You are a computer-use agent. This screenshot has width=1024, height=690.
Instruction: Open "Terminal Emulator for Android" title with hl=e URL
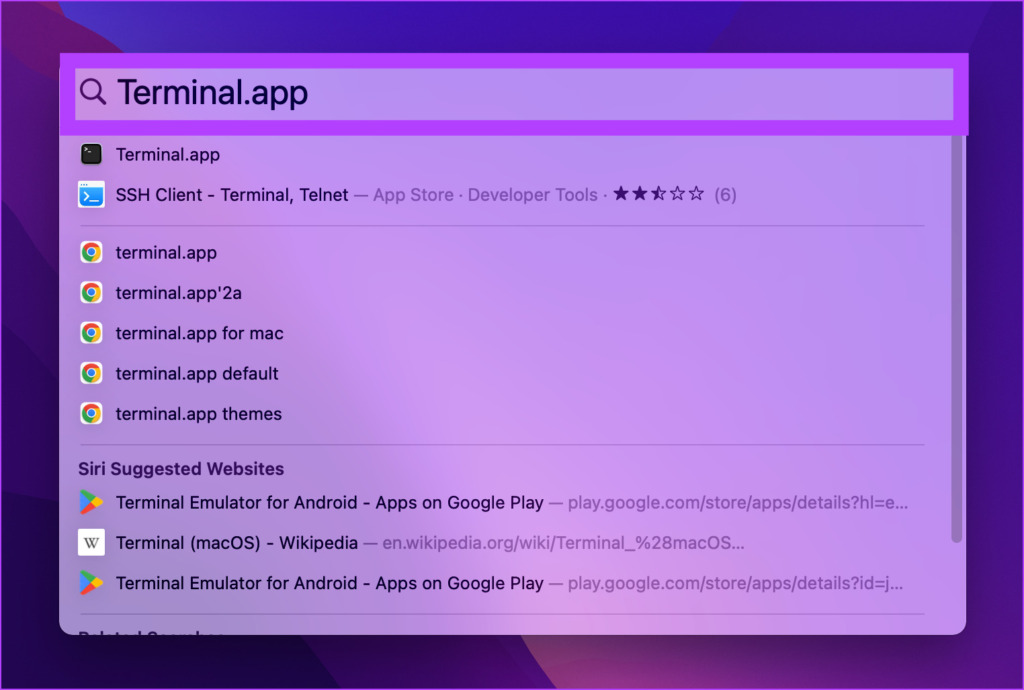point(330,503)
